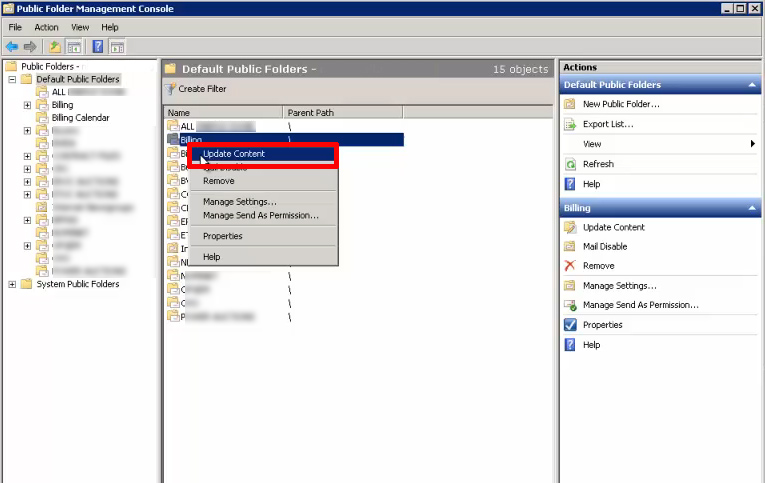
Task: Sort by the Parent Path column header
Action: pos(343,113)
